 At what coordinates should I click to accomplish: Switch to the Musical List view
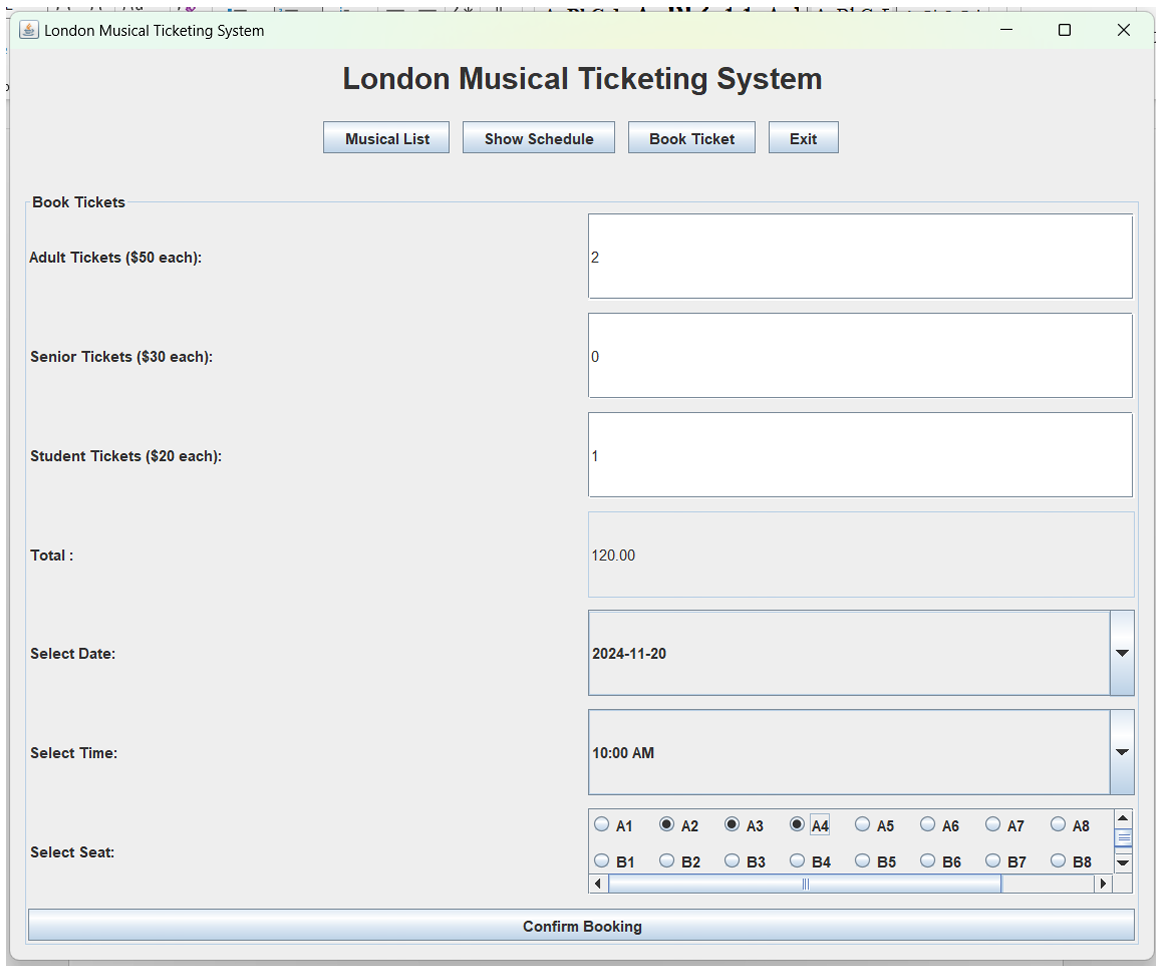(x=386, y=137)
